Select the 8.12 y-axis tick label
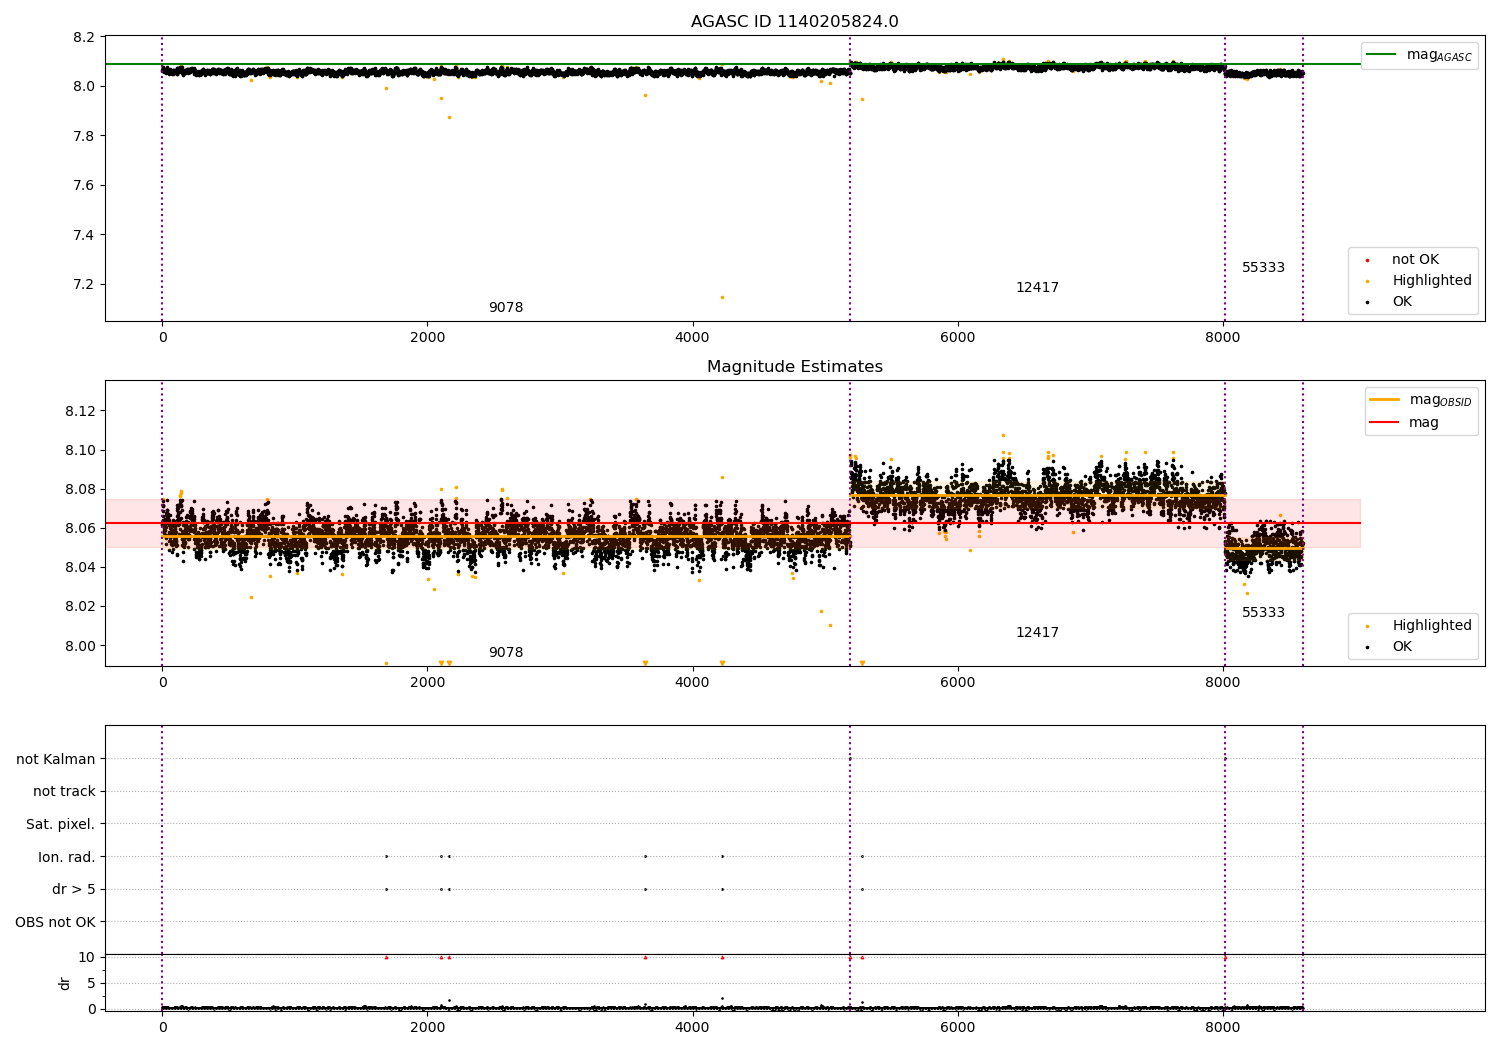The width and height of the screenshot is (1500, 1050). [80, 412]
